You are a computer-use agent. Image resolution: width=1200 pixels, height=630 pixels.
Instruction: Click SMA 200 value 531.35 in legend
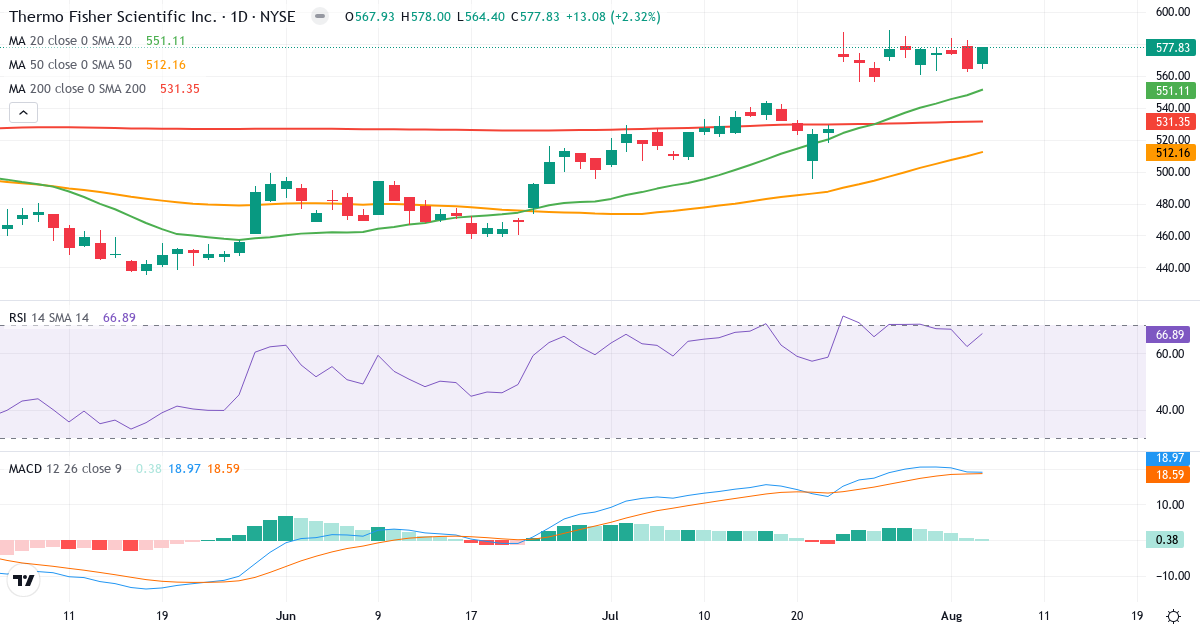[x=180, y=89]
